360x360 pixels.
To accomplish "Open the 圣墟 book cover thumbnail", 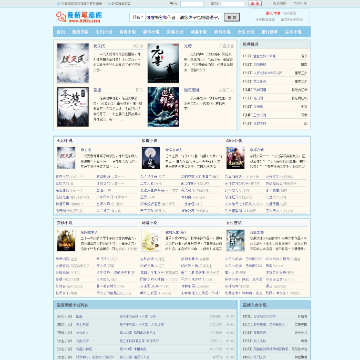I will click(73, 107).
